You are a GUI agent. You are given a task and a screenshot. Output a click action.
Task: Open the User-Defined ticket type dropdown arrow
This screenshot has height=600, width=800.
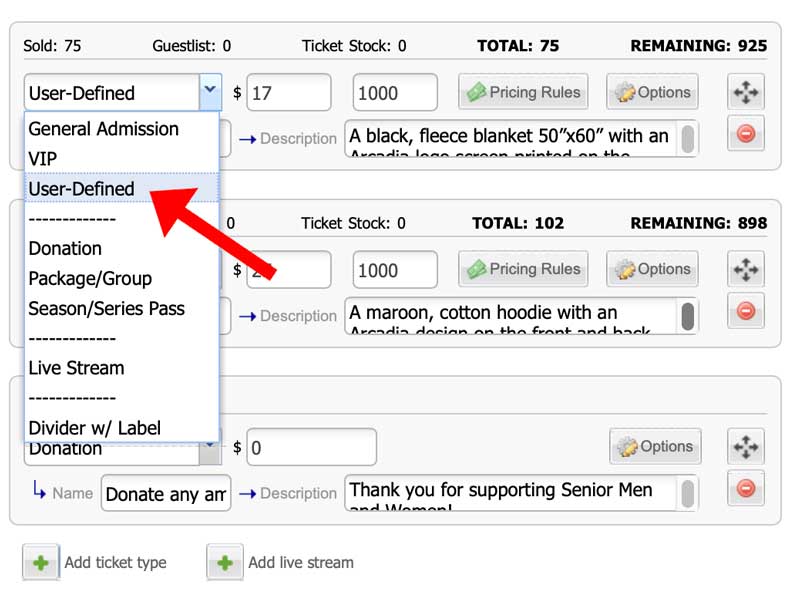click(210, 92)
